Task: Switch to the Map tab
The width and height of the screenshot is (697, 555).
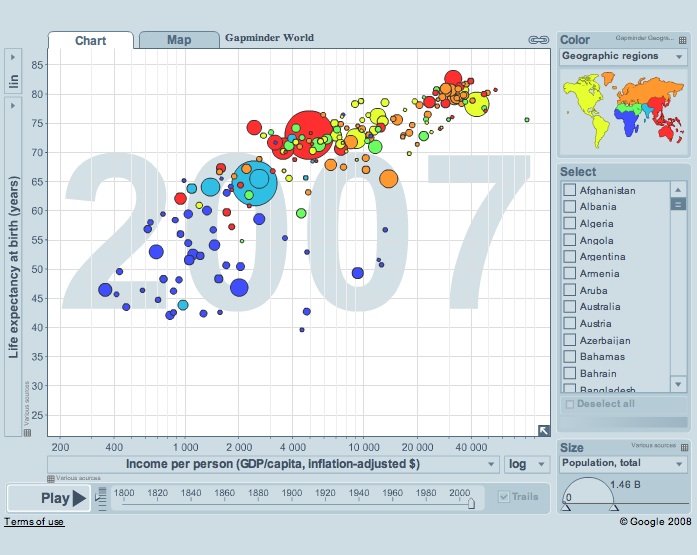Action: tap(179, 40)
